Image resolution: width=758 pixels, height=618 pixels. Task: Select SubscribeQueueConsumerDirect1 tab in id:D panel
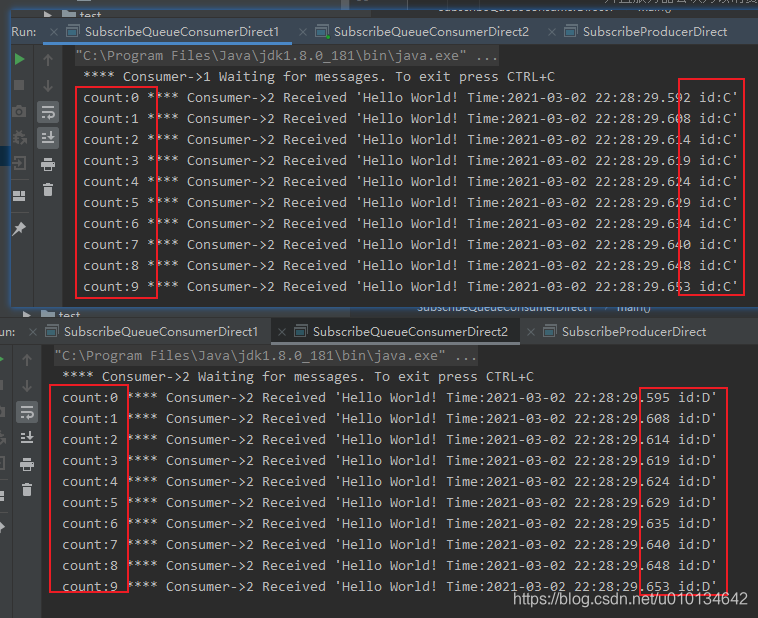(152, 332)
